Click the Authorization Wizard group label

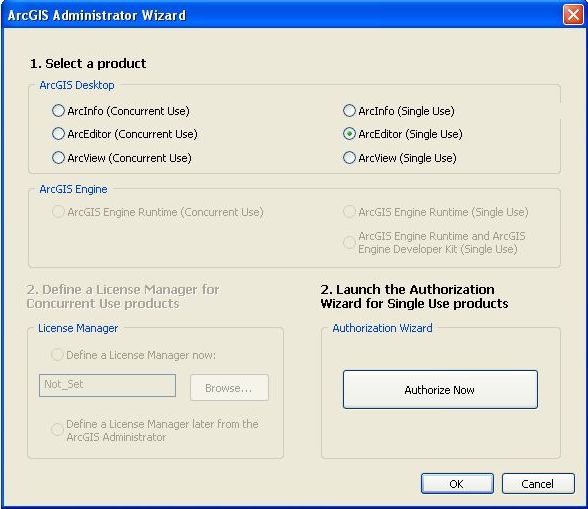pyautogui.click(x=382, y=328)
